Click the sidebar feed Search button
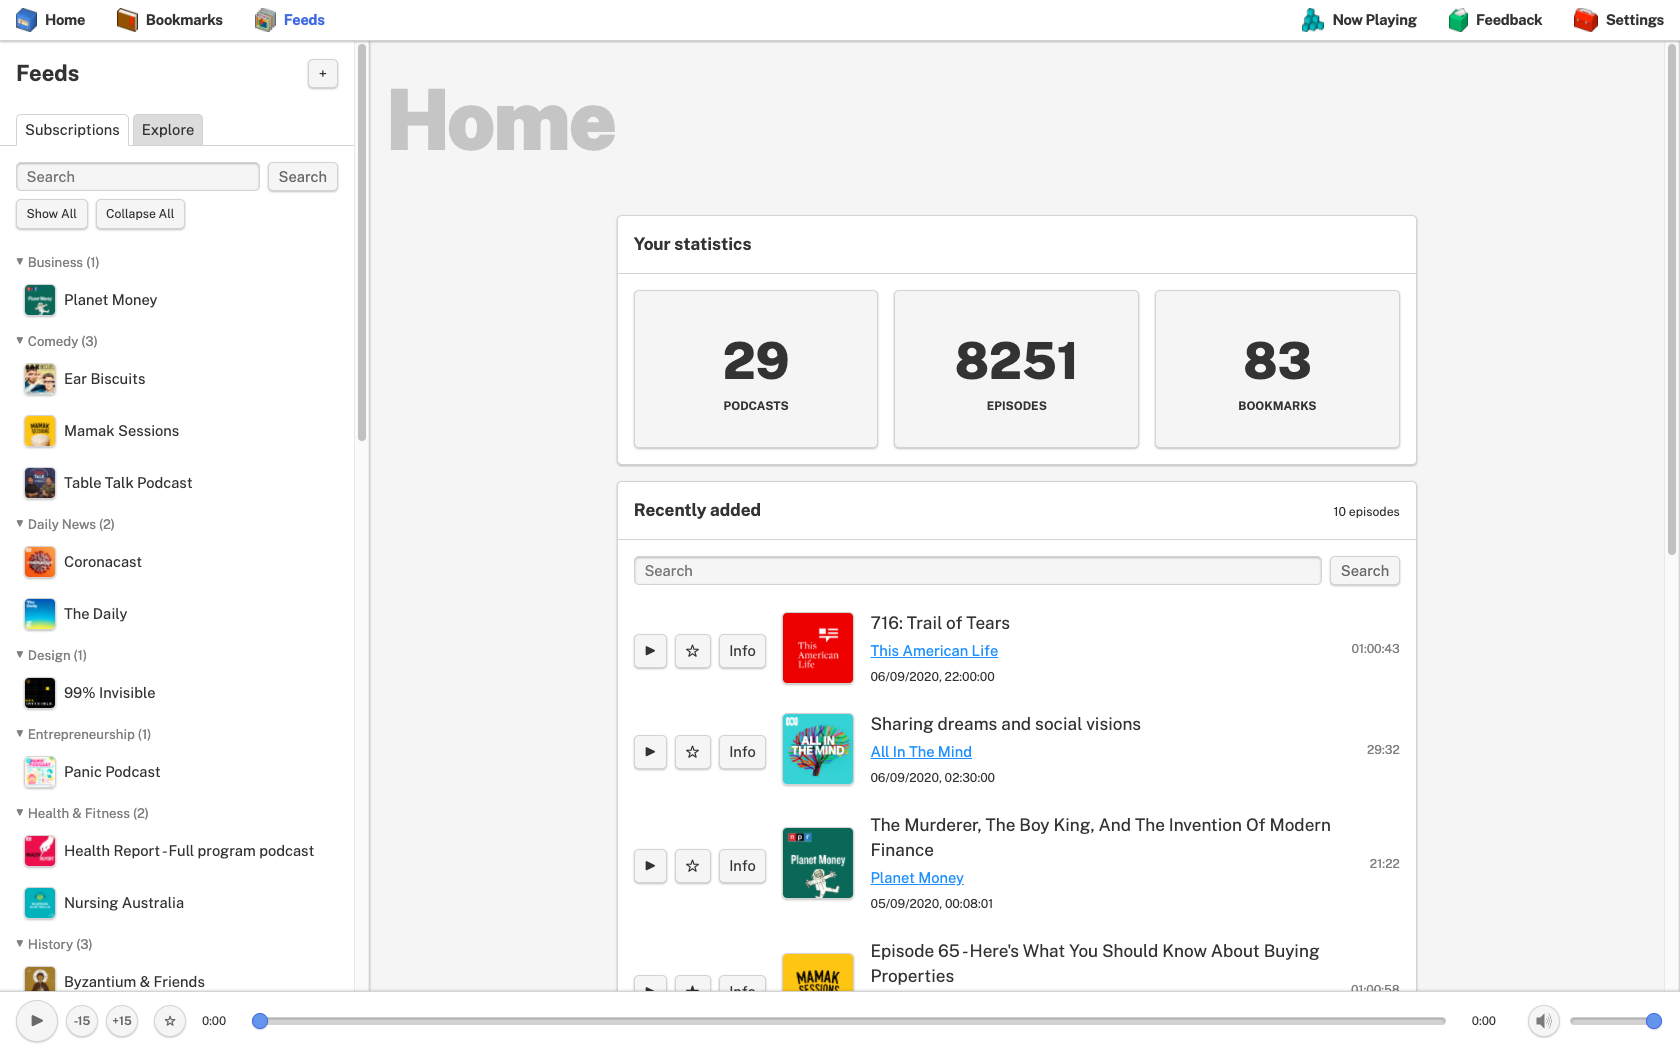Viewport: 1680px width, 1050px height. (x=303, y=177)
